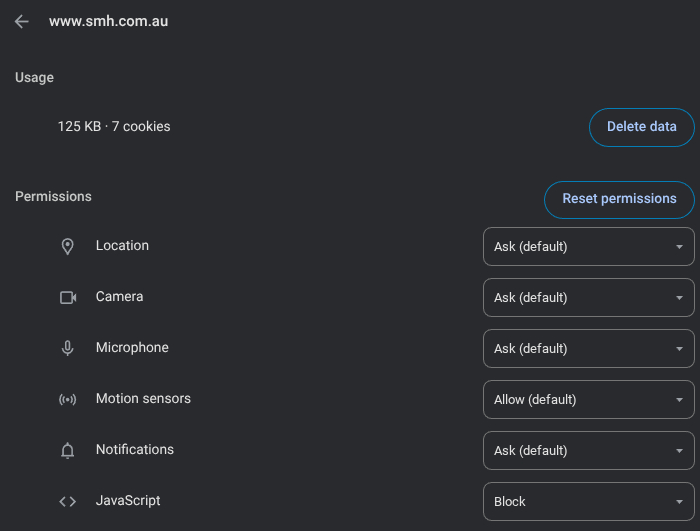
Task: Click the JavaScript permission label
Action: click(128, 501)
